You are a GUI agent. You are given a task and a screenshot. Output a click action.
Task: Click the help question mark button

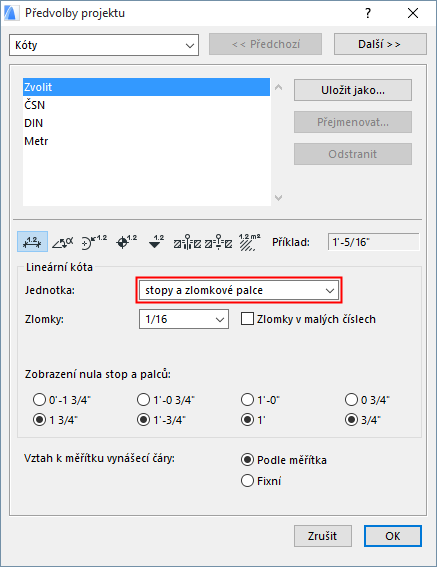(368, 13)
